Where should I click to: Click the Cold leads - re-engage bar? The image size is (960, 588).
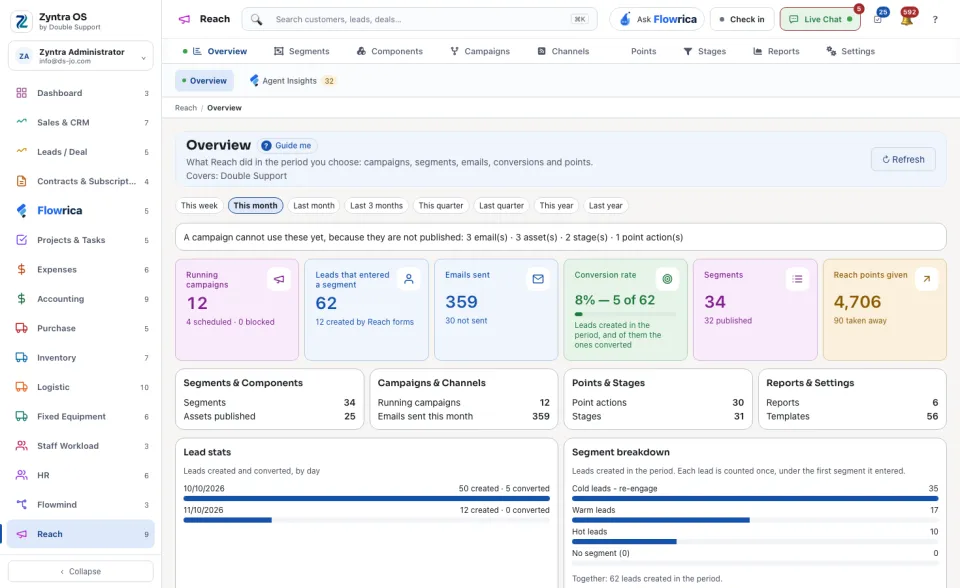coord(755,499)
